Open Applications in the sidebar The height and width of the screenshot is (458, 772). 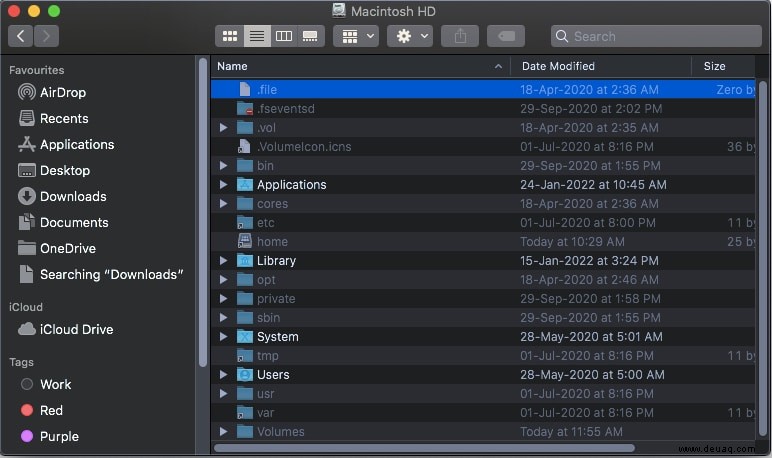77,144
